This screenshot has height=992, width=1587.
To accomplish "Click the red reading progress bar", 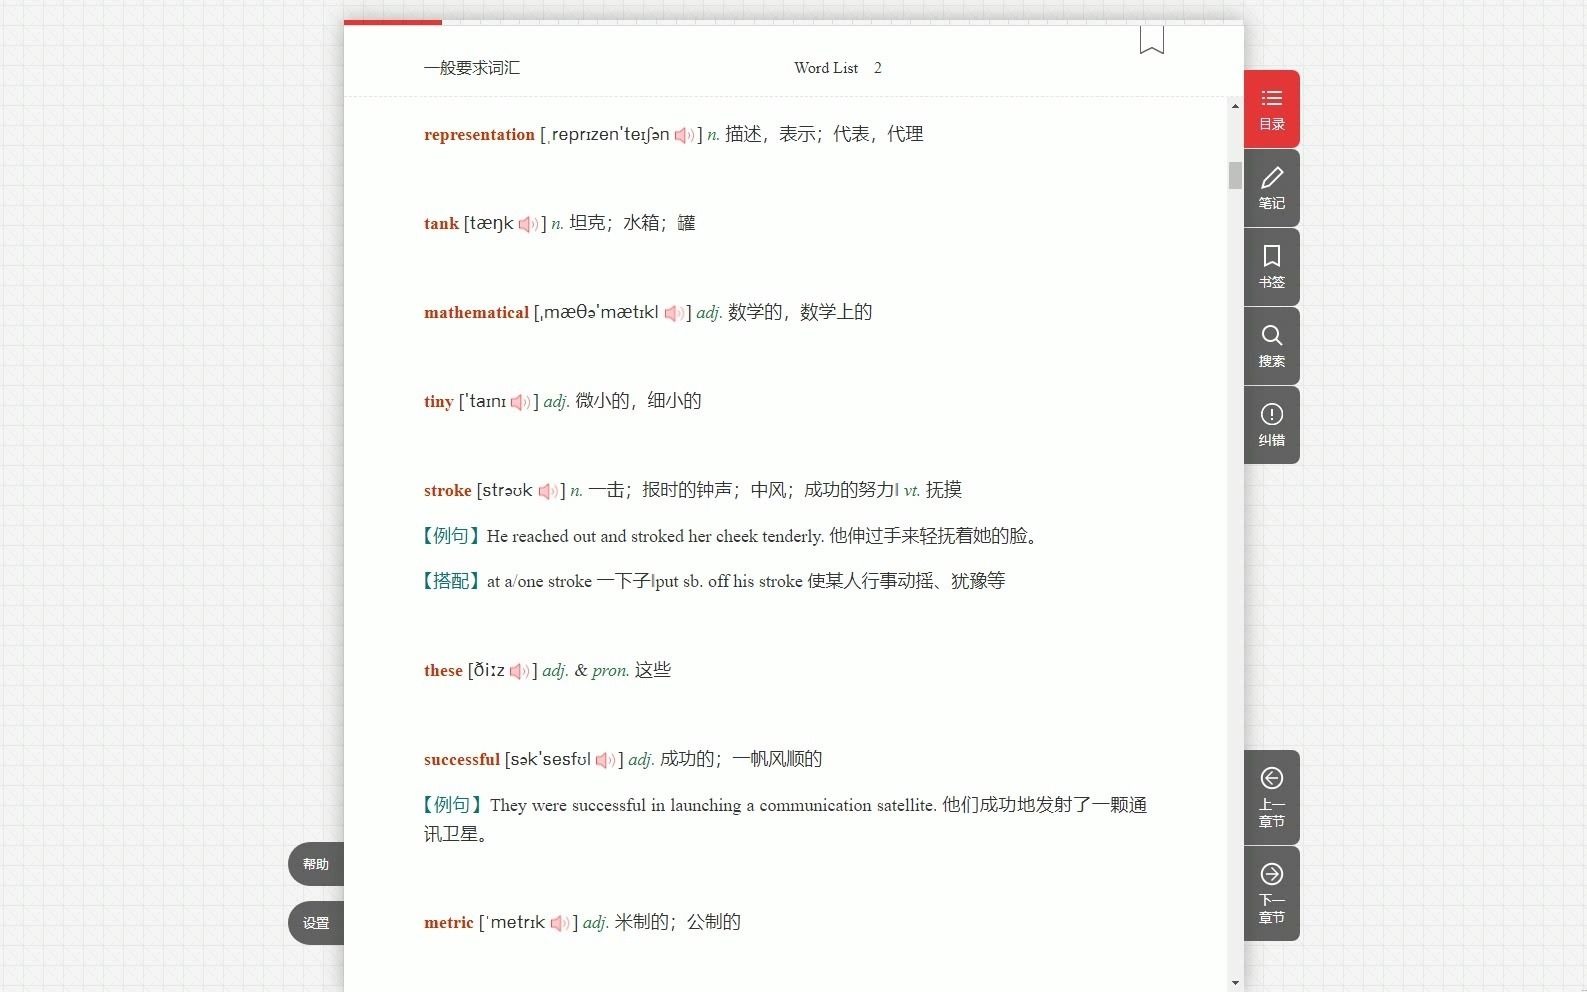I will pos(393,22).
